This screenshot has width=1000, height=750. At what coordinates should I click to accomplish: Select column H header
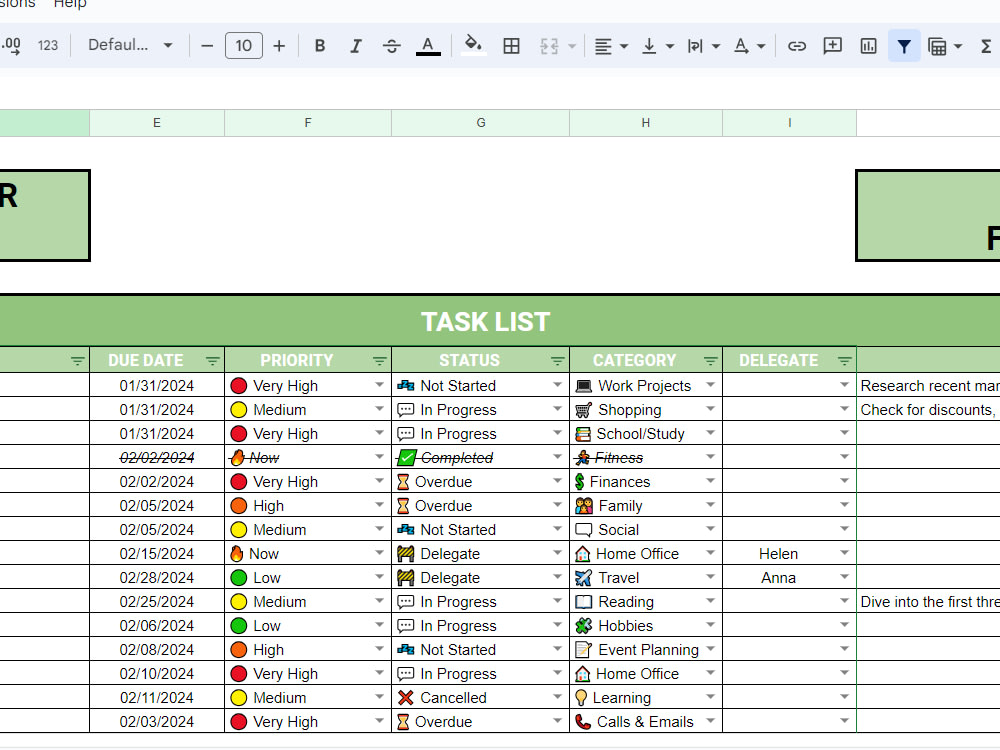click(x=646, y=123)
